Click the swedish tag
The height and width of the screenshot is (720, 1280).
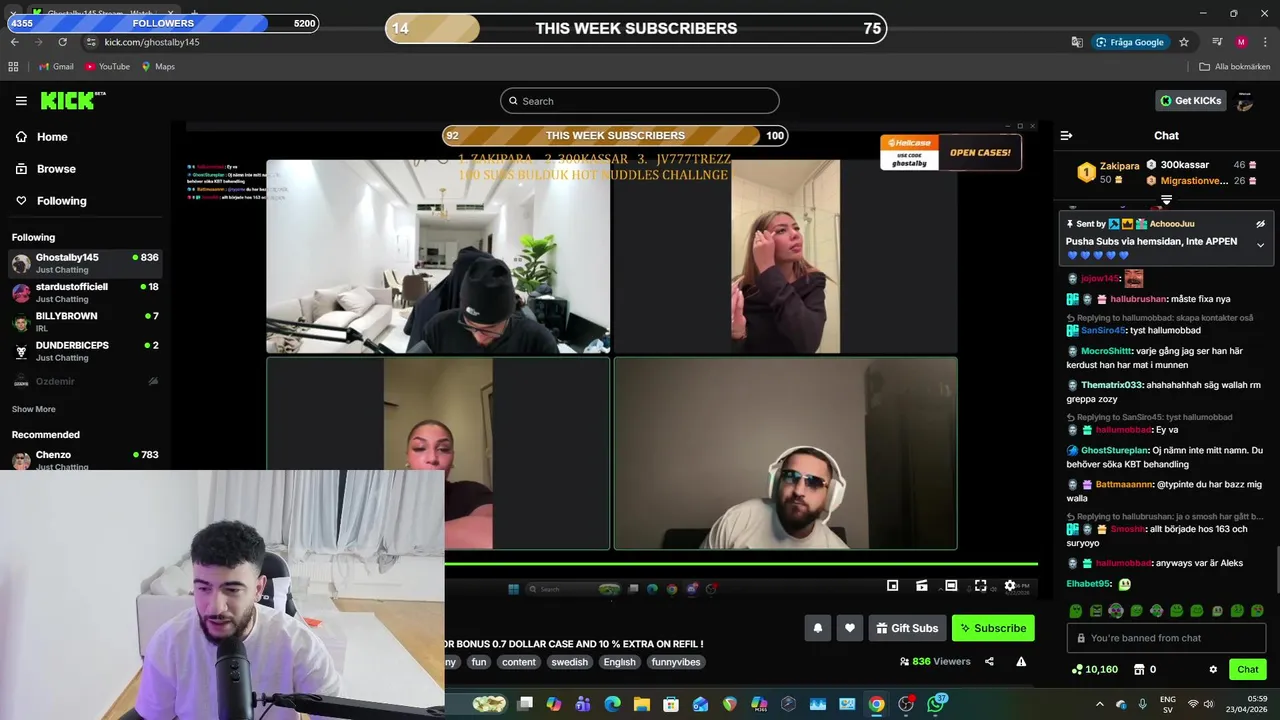click(x=570, y=662)
